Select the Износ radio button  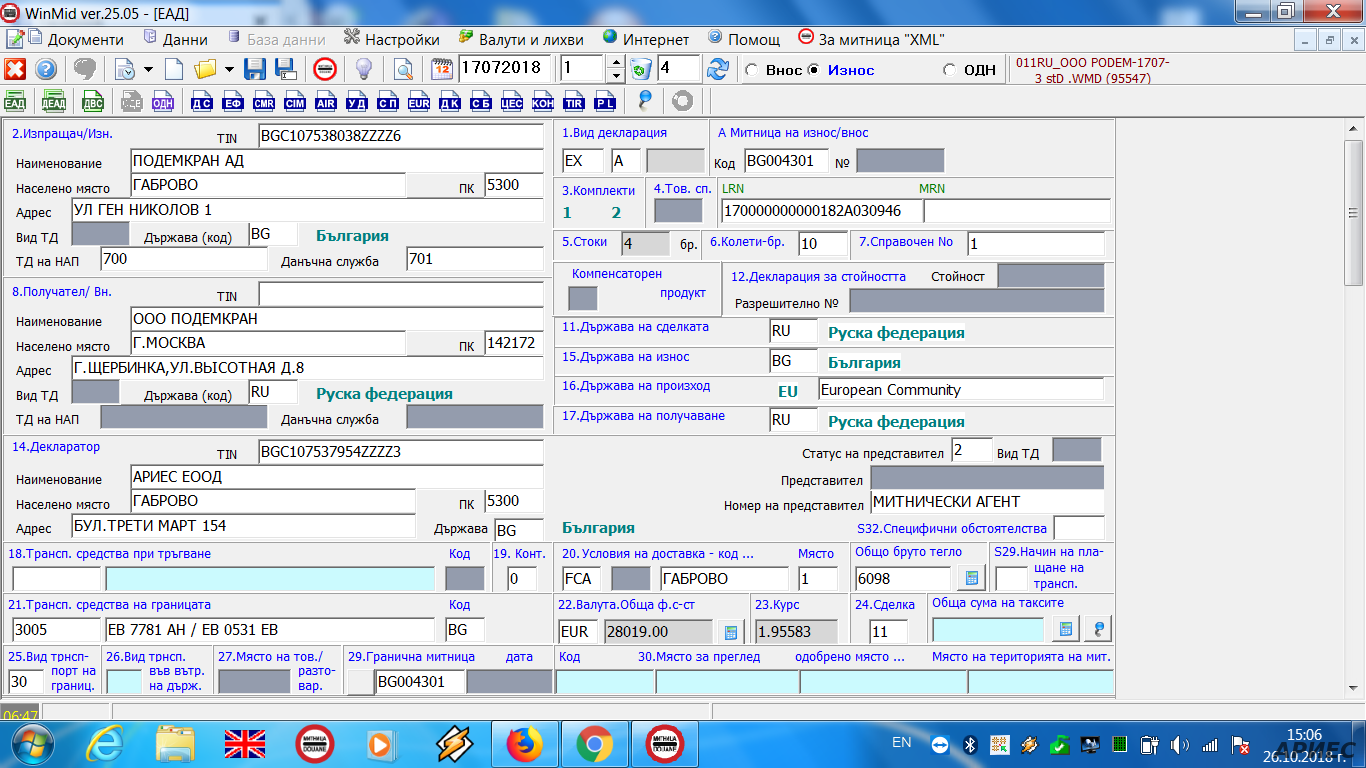(x=814, y=70)
